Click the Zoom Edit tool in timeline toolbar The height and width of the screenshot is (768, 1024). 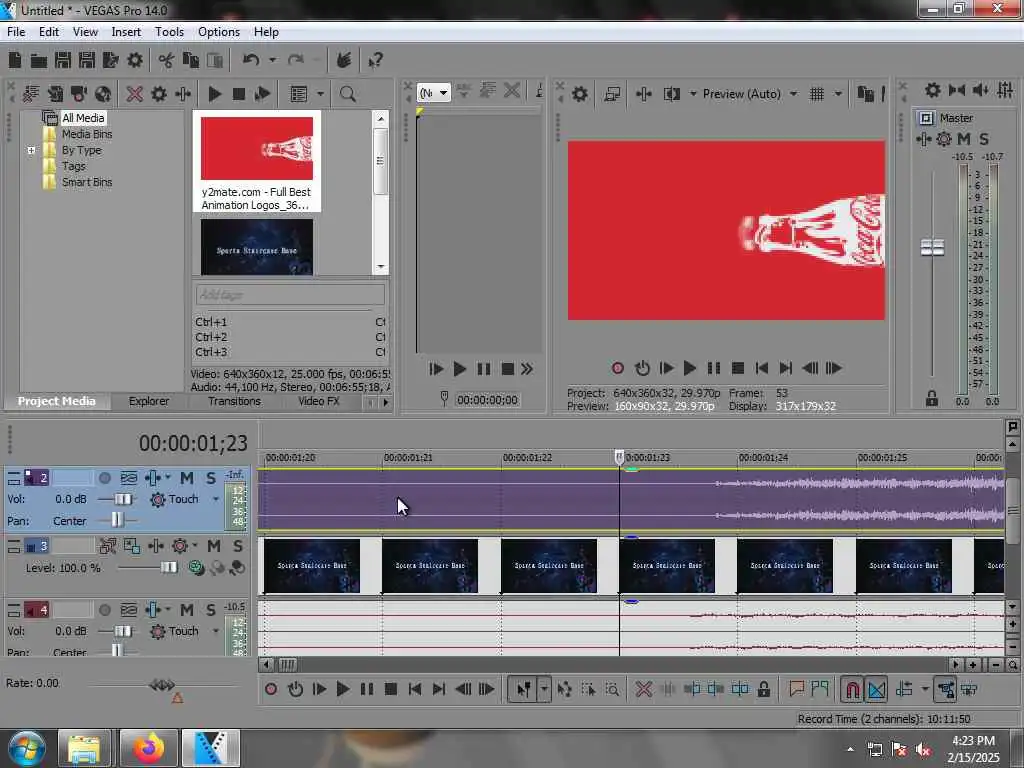[x=612, y=689]
